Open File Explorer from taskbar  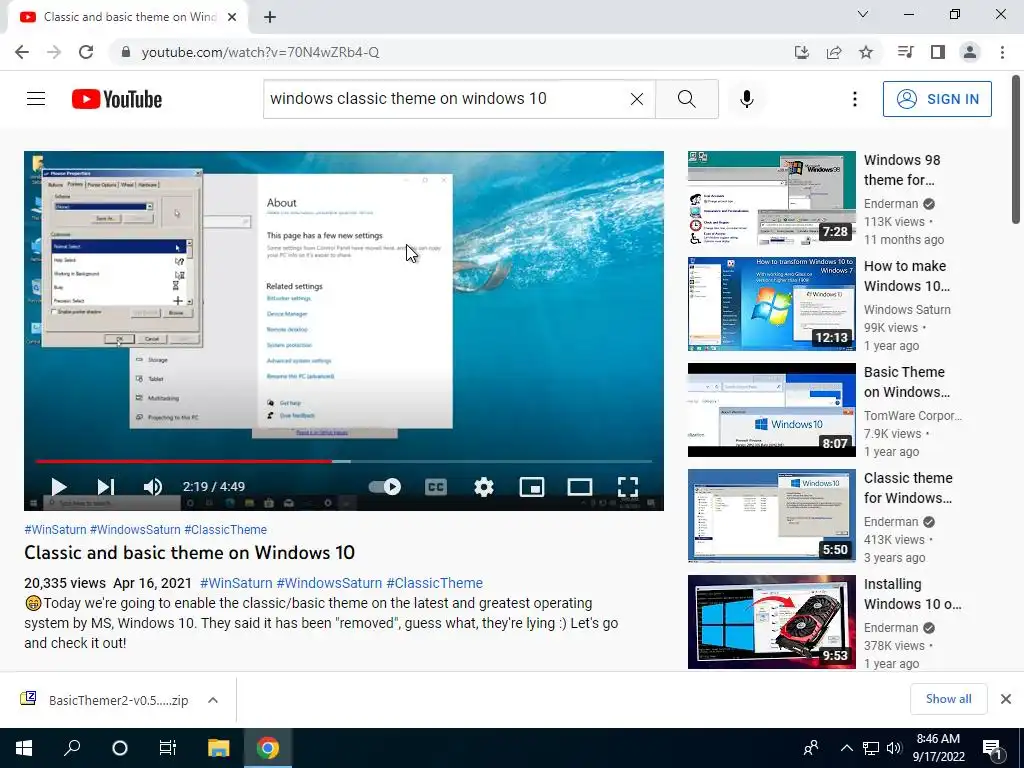218,748
